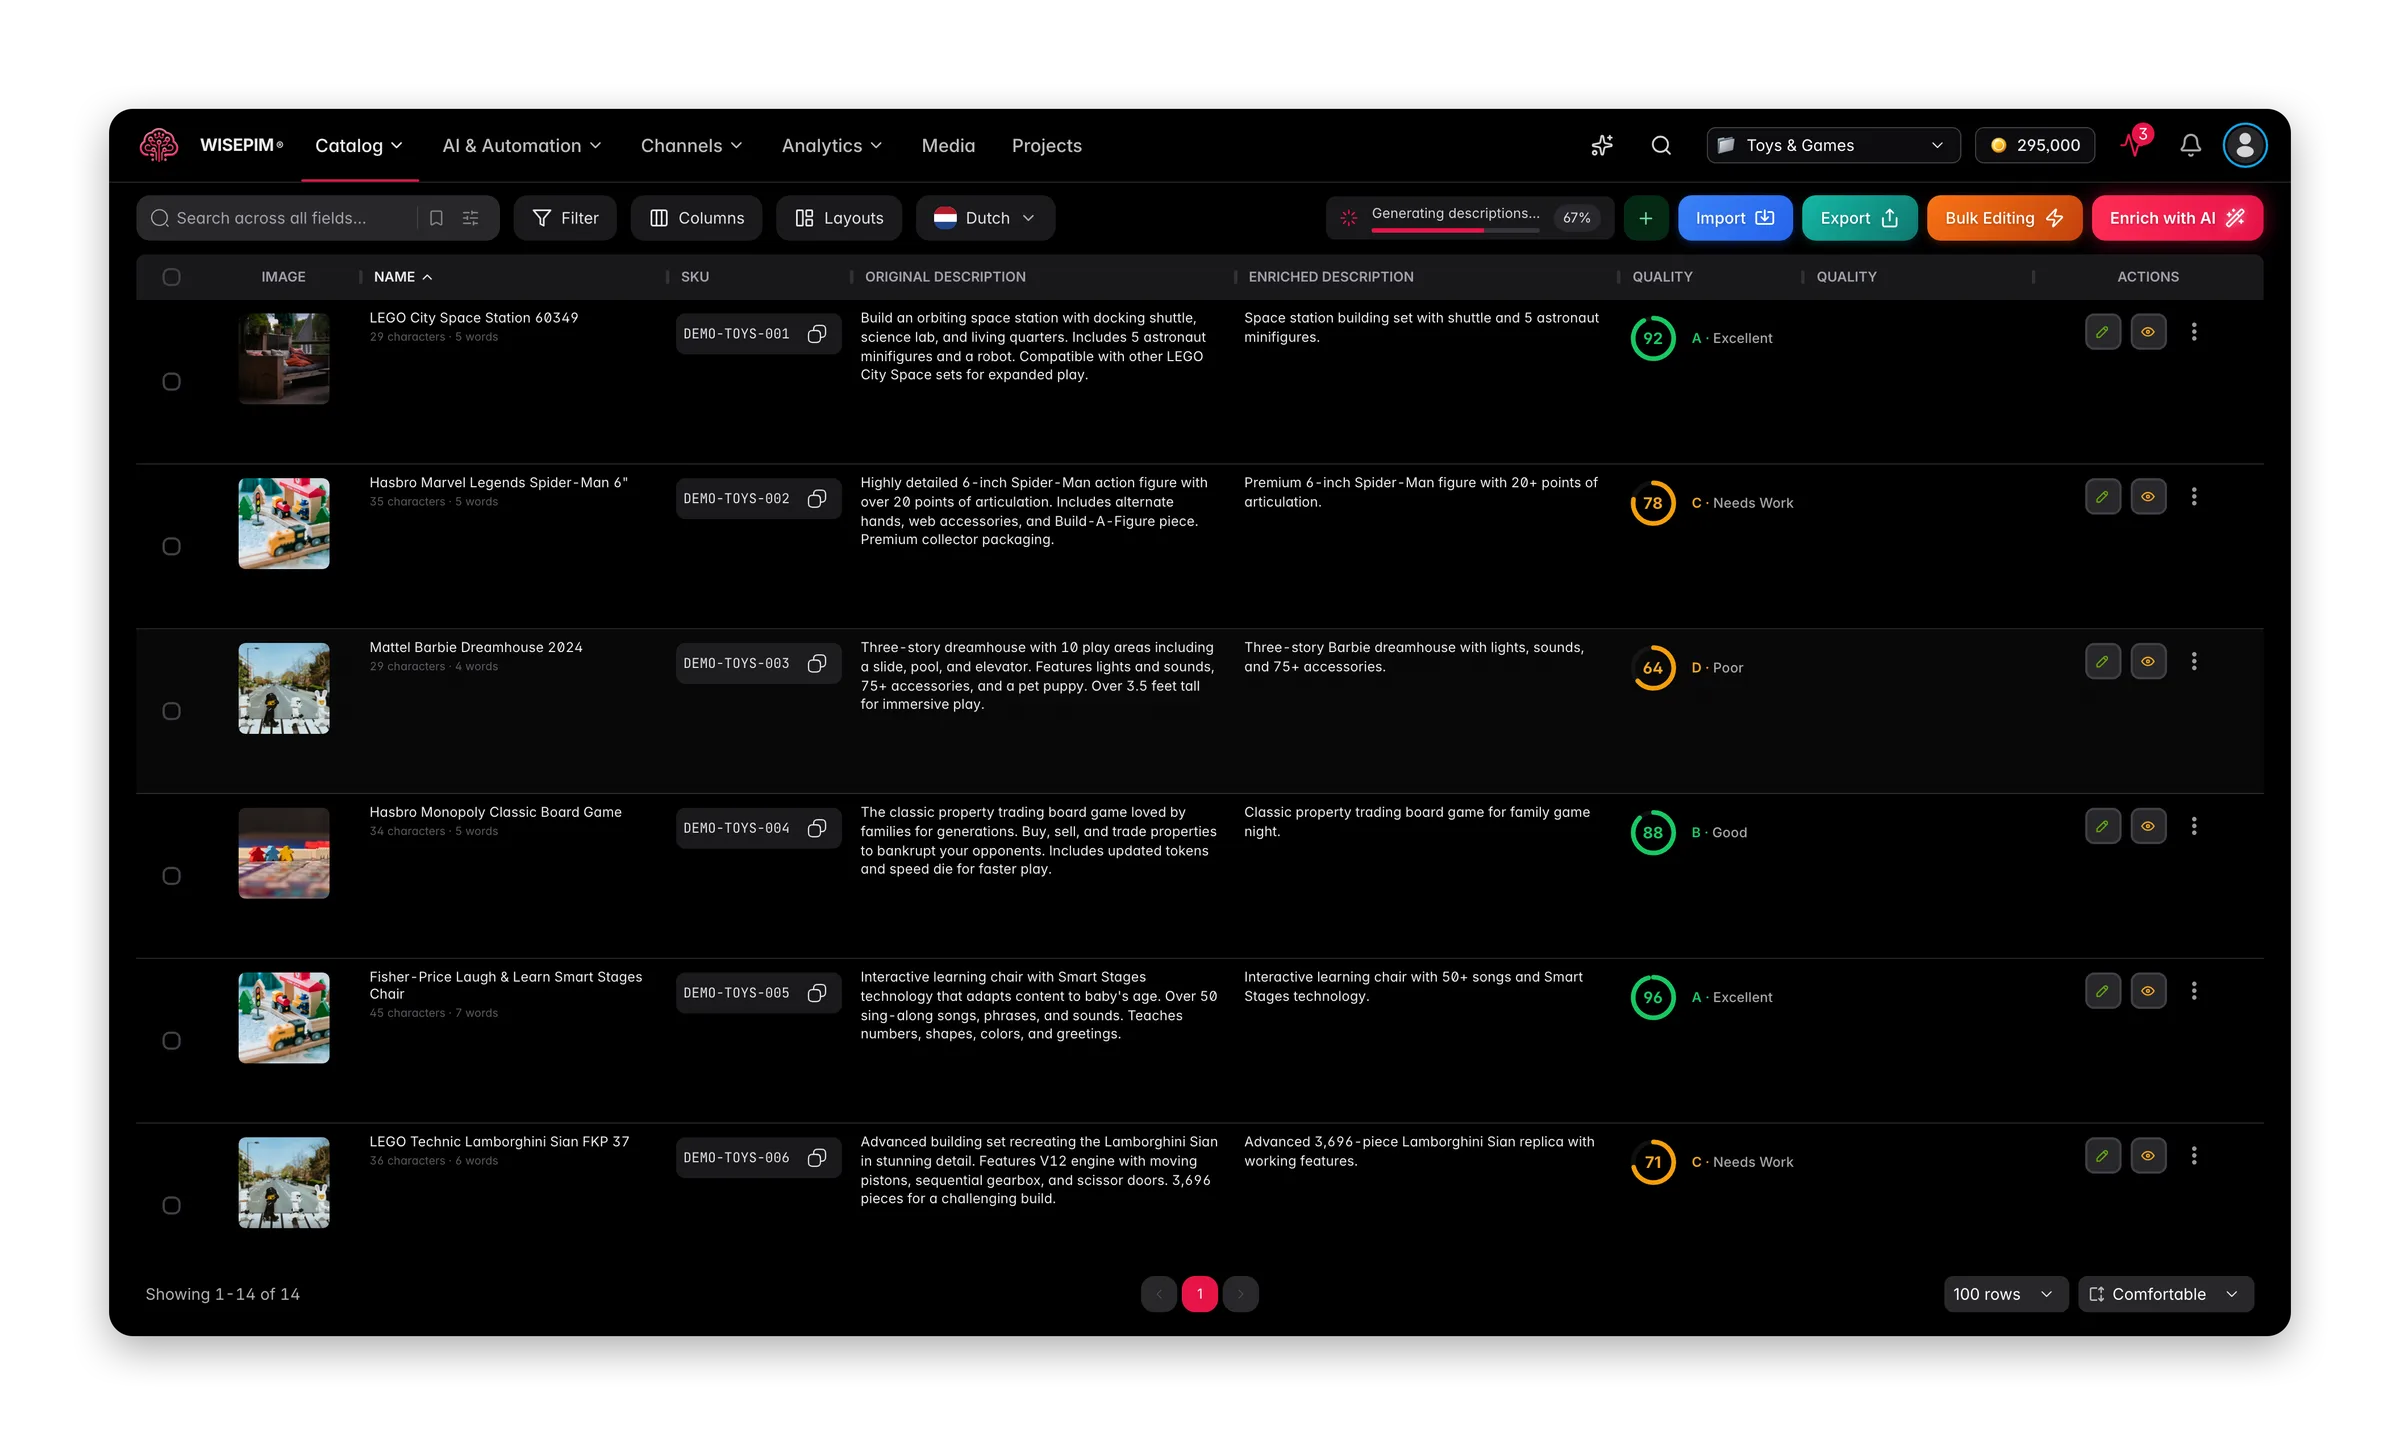Image resolution: width=2400 pixels, height=1445 pixels.
Task: Click the next page arrow
Action: tap(1241, 1294)
